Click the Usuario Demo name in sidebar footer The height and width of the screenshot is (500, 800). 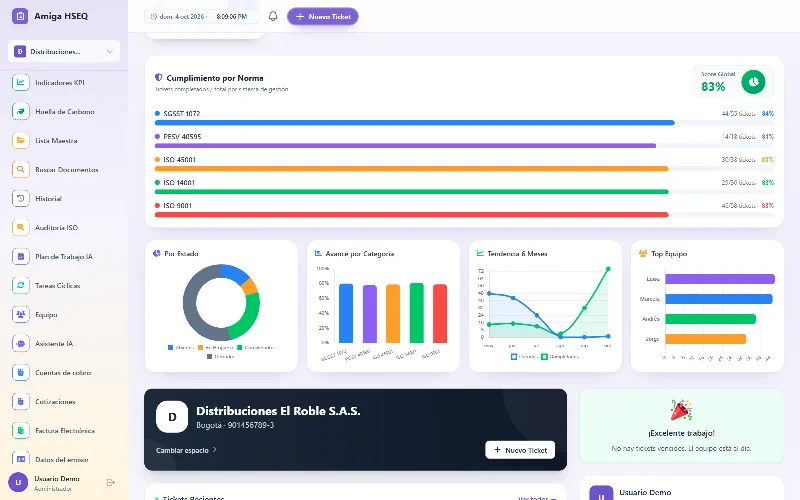pos(57,479)
